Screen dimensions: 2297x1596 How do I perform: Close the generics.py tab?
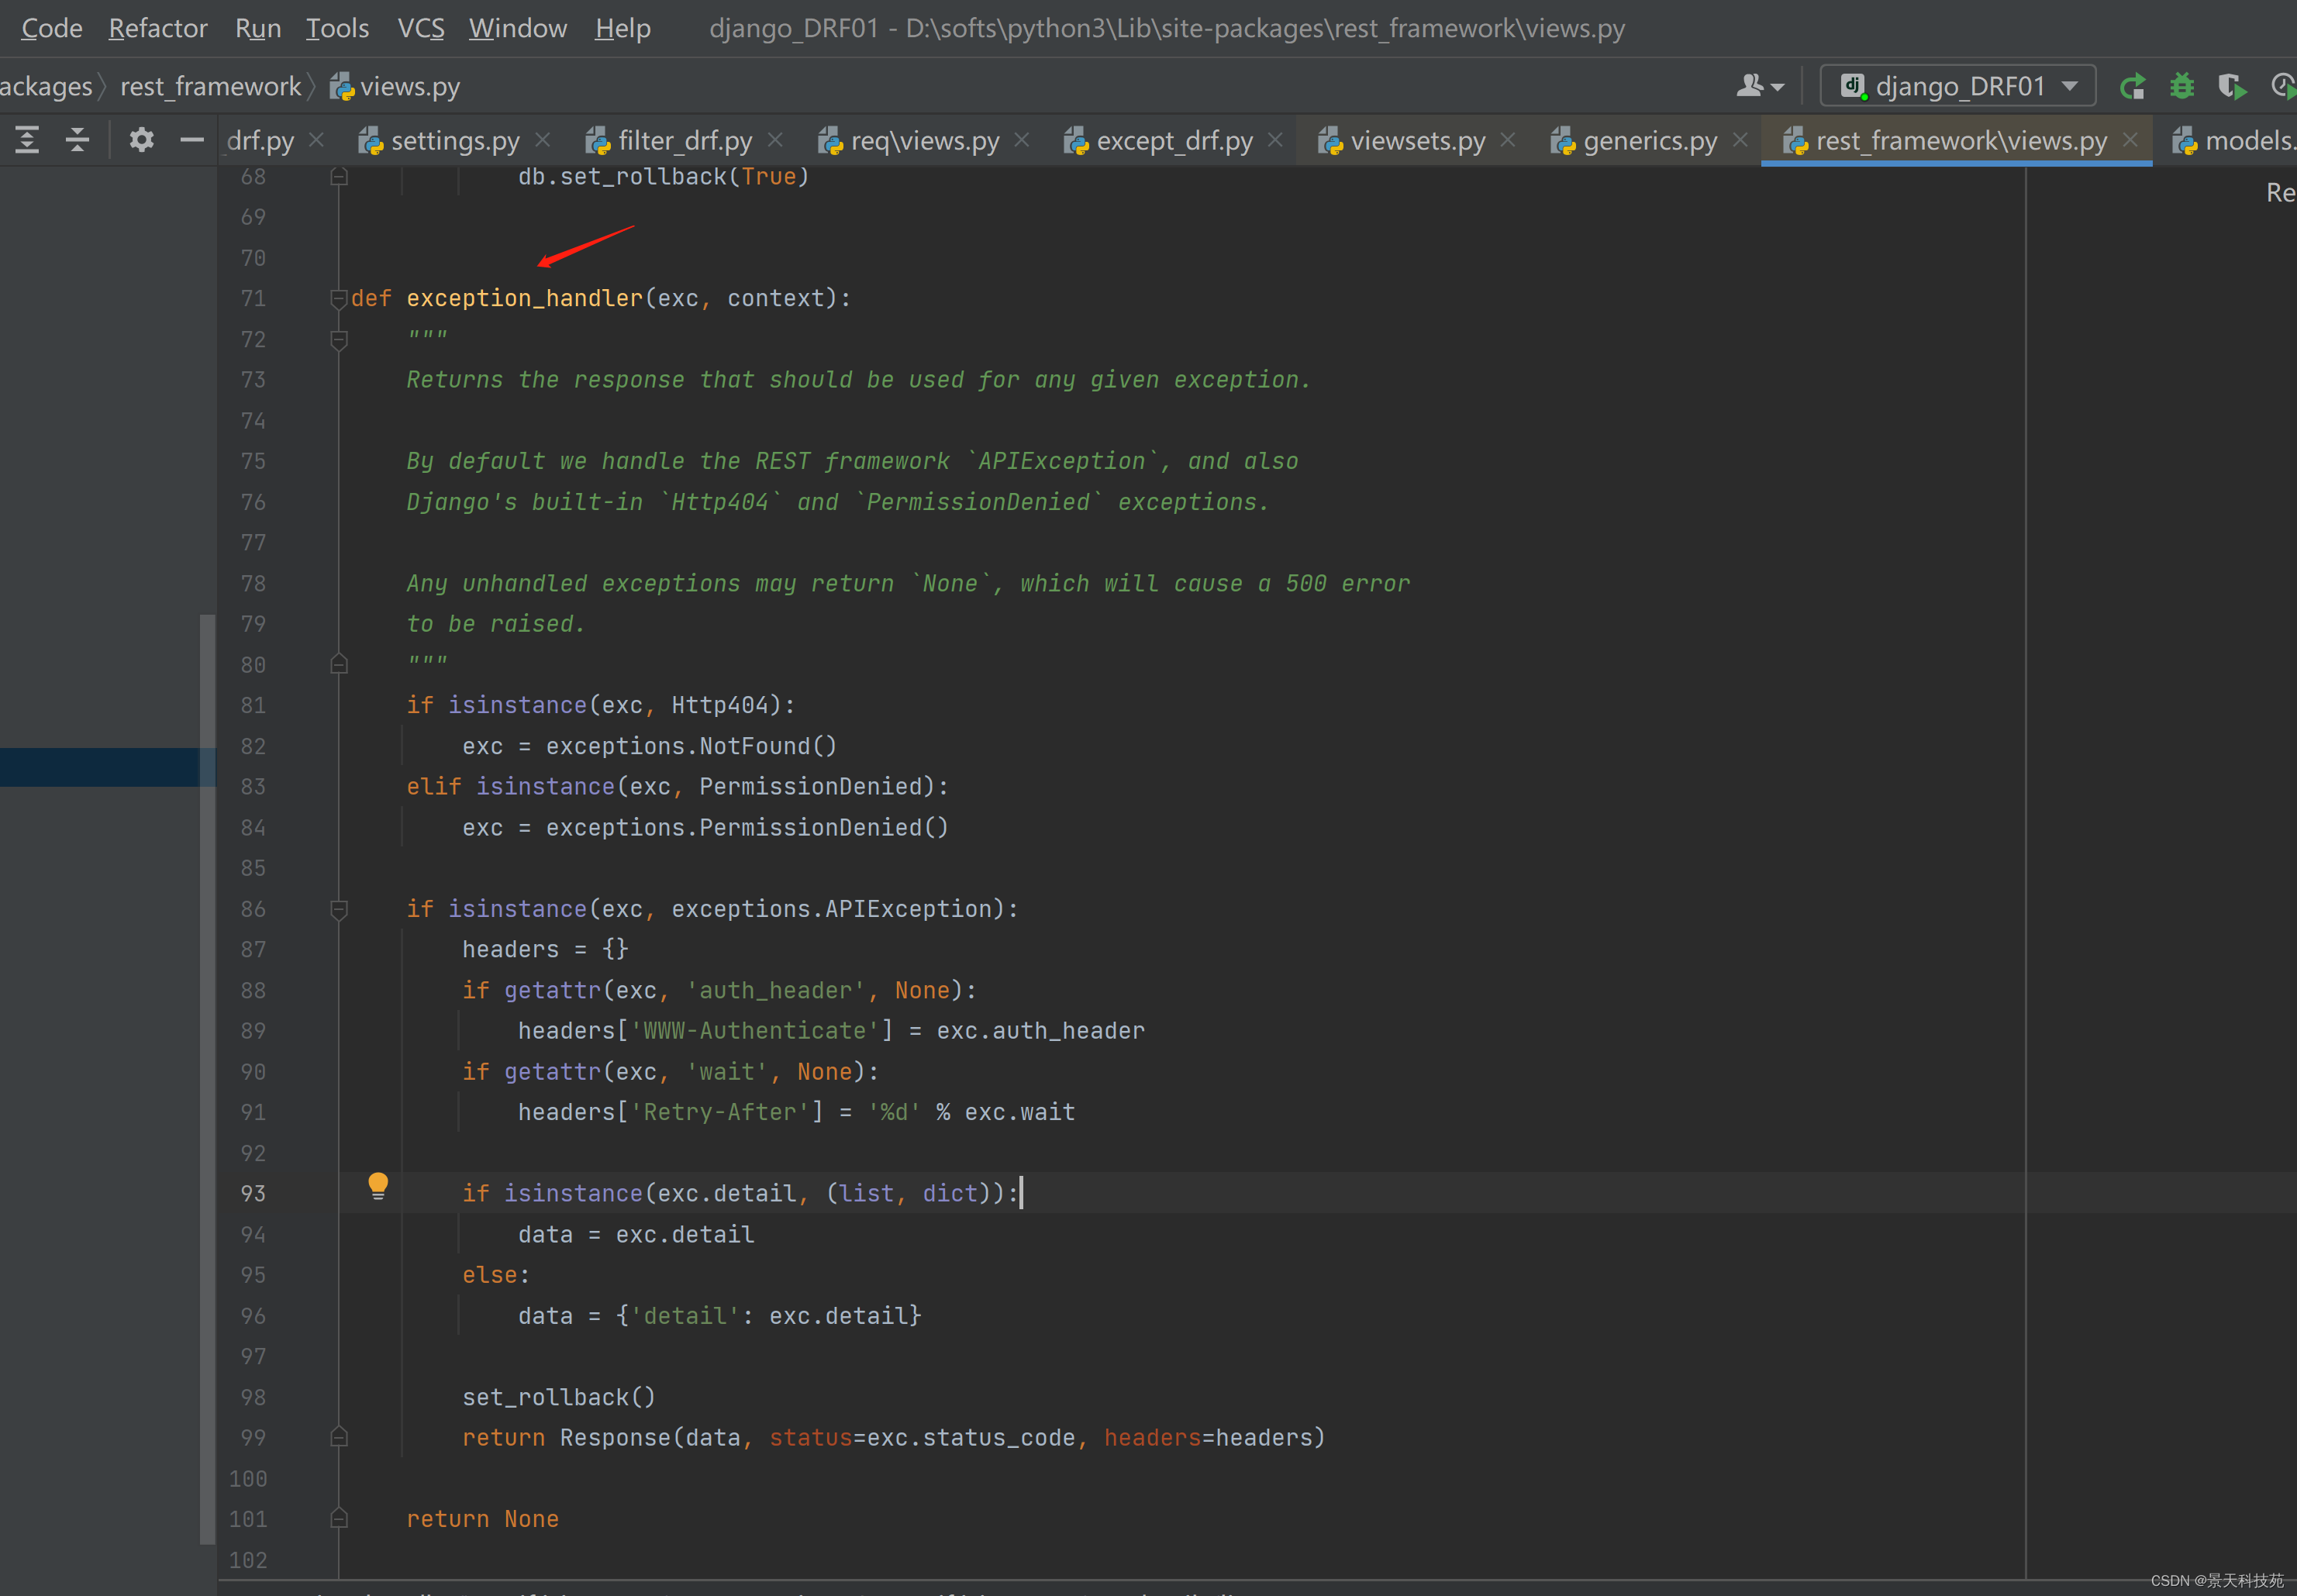pyautogui.click(x=1740, y=140)
